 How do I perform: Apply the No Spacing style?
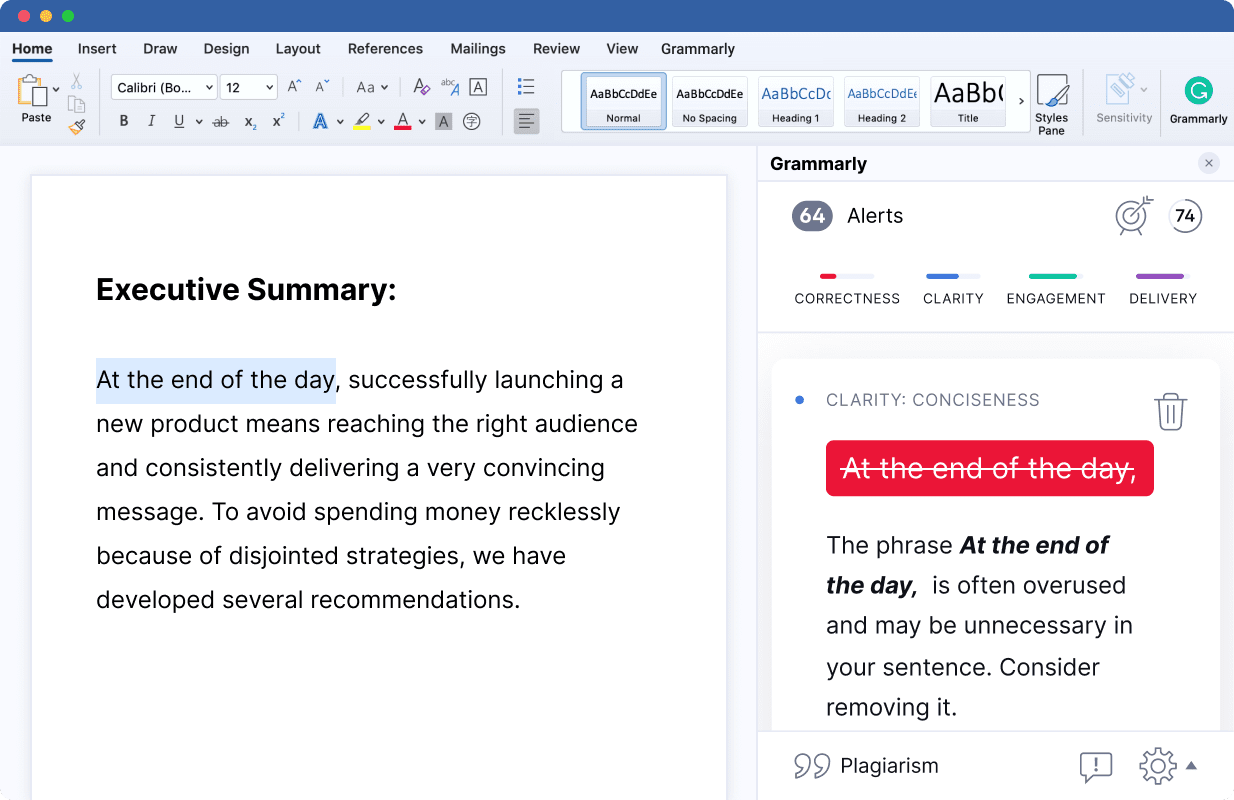(x=710, y=101)
